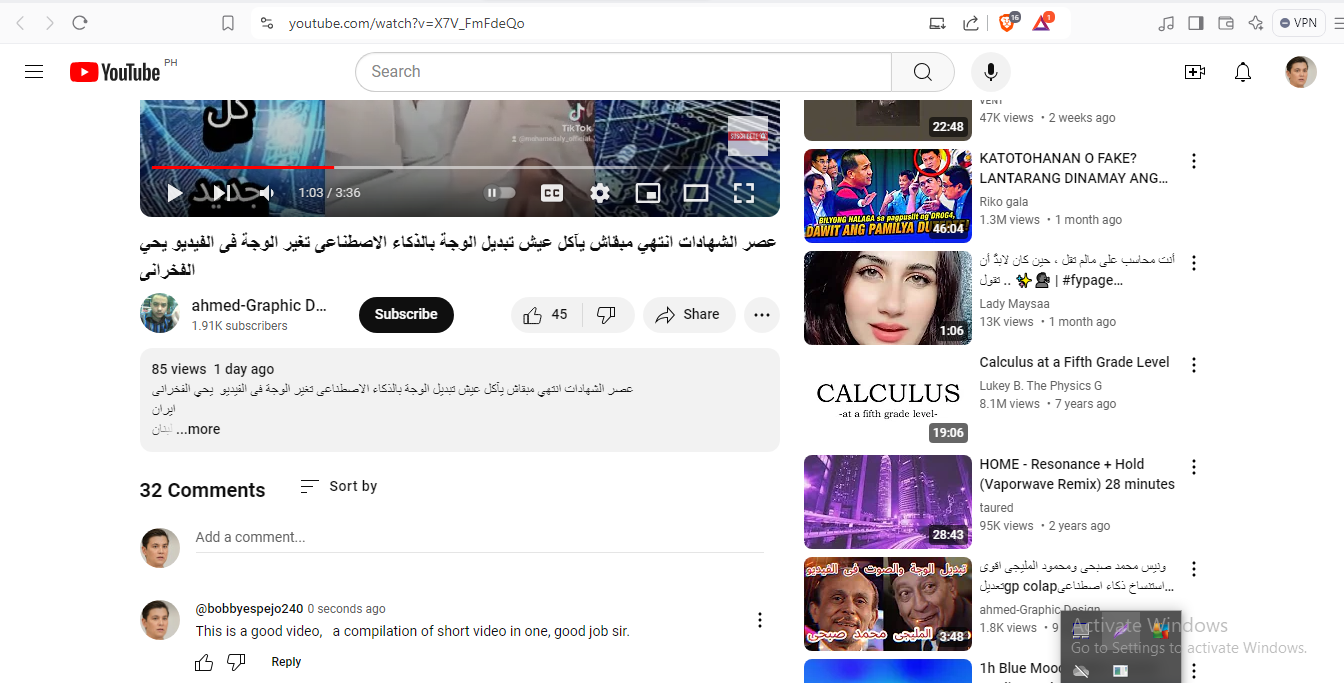The height and width of the screenshot is (683, 1344).
Task: Click the Add a comment field
Action: pos(479,537)
